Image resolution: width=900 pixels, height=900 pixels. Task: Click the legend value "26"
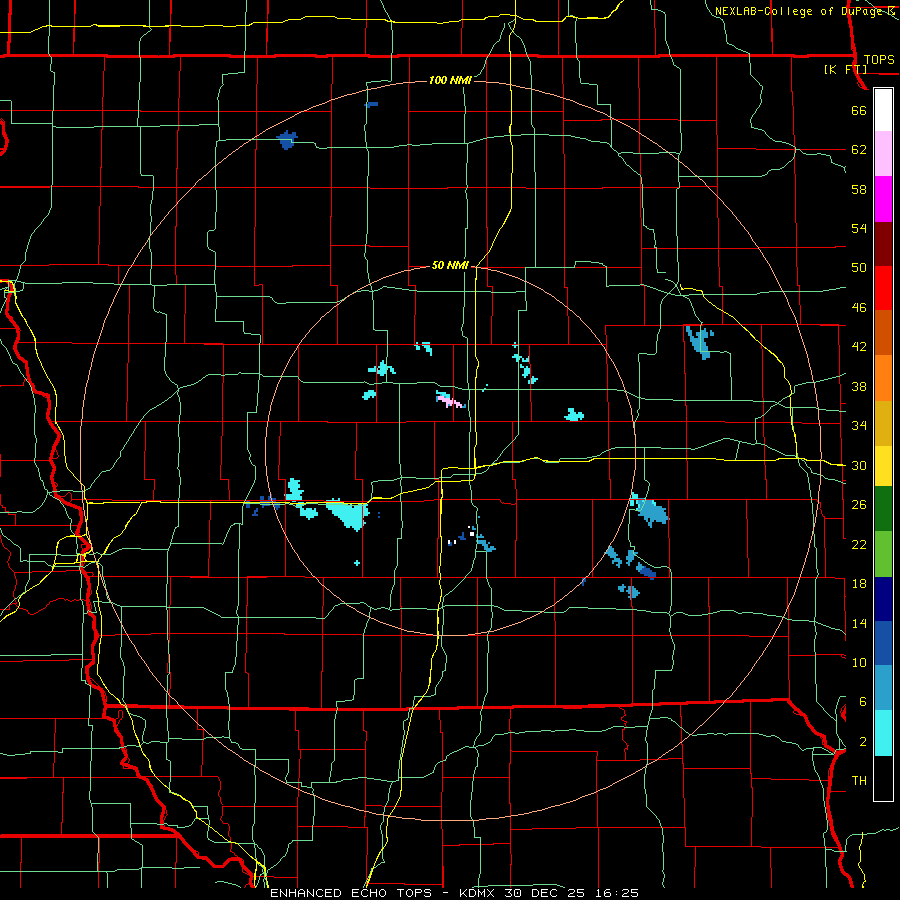coord(859,505)
